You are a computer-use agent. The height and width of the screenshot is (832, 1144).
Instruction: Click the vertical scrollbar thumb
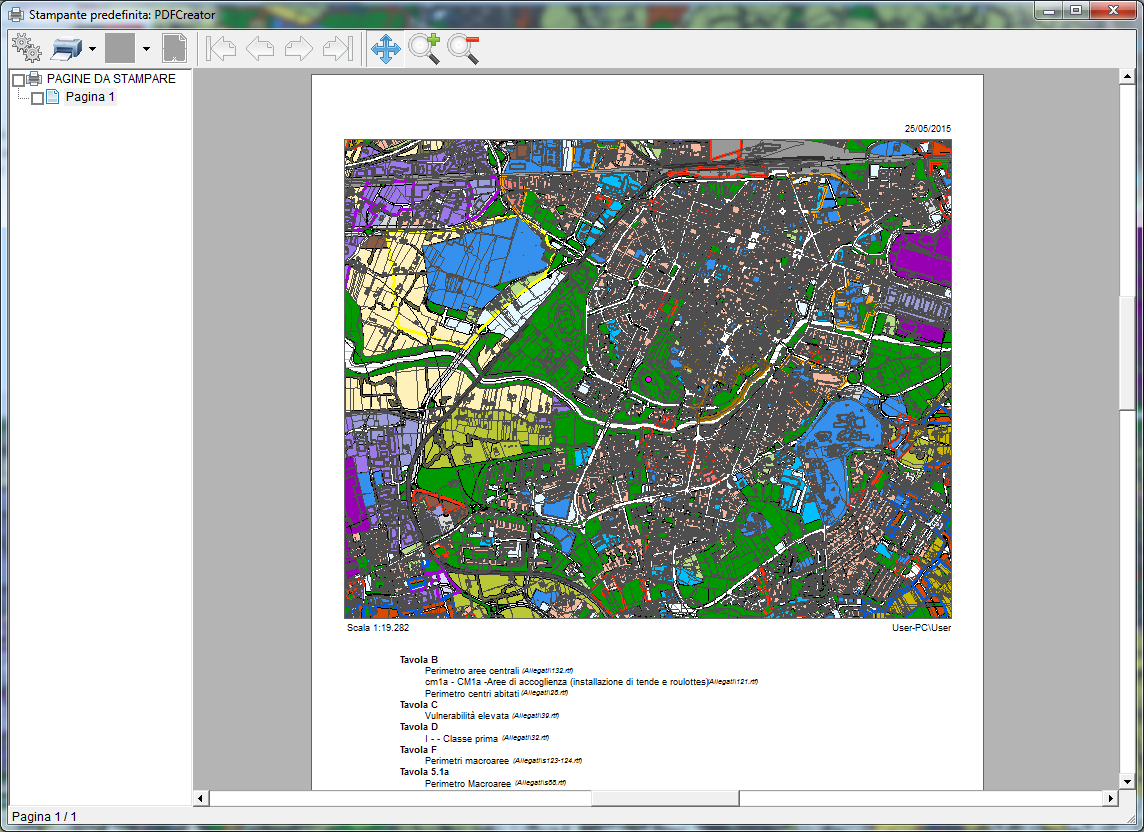tap(1127, 353)
